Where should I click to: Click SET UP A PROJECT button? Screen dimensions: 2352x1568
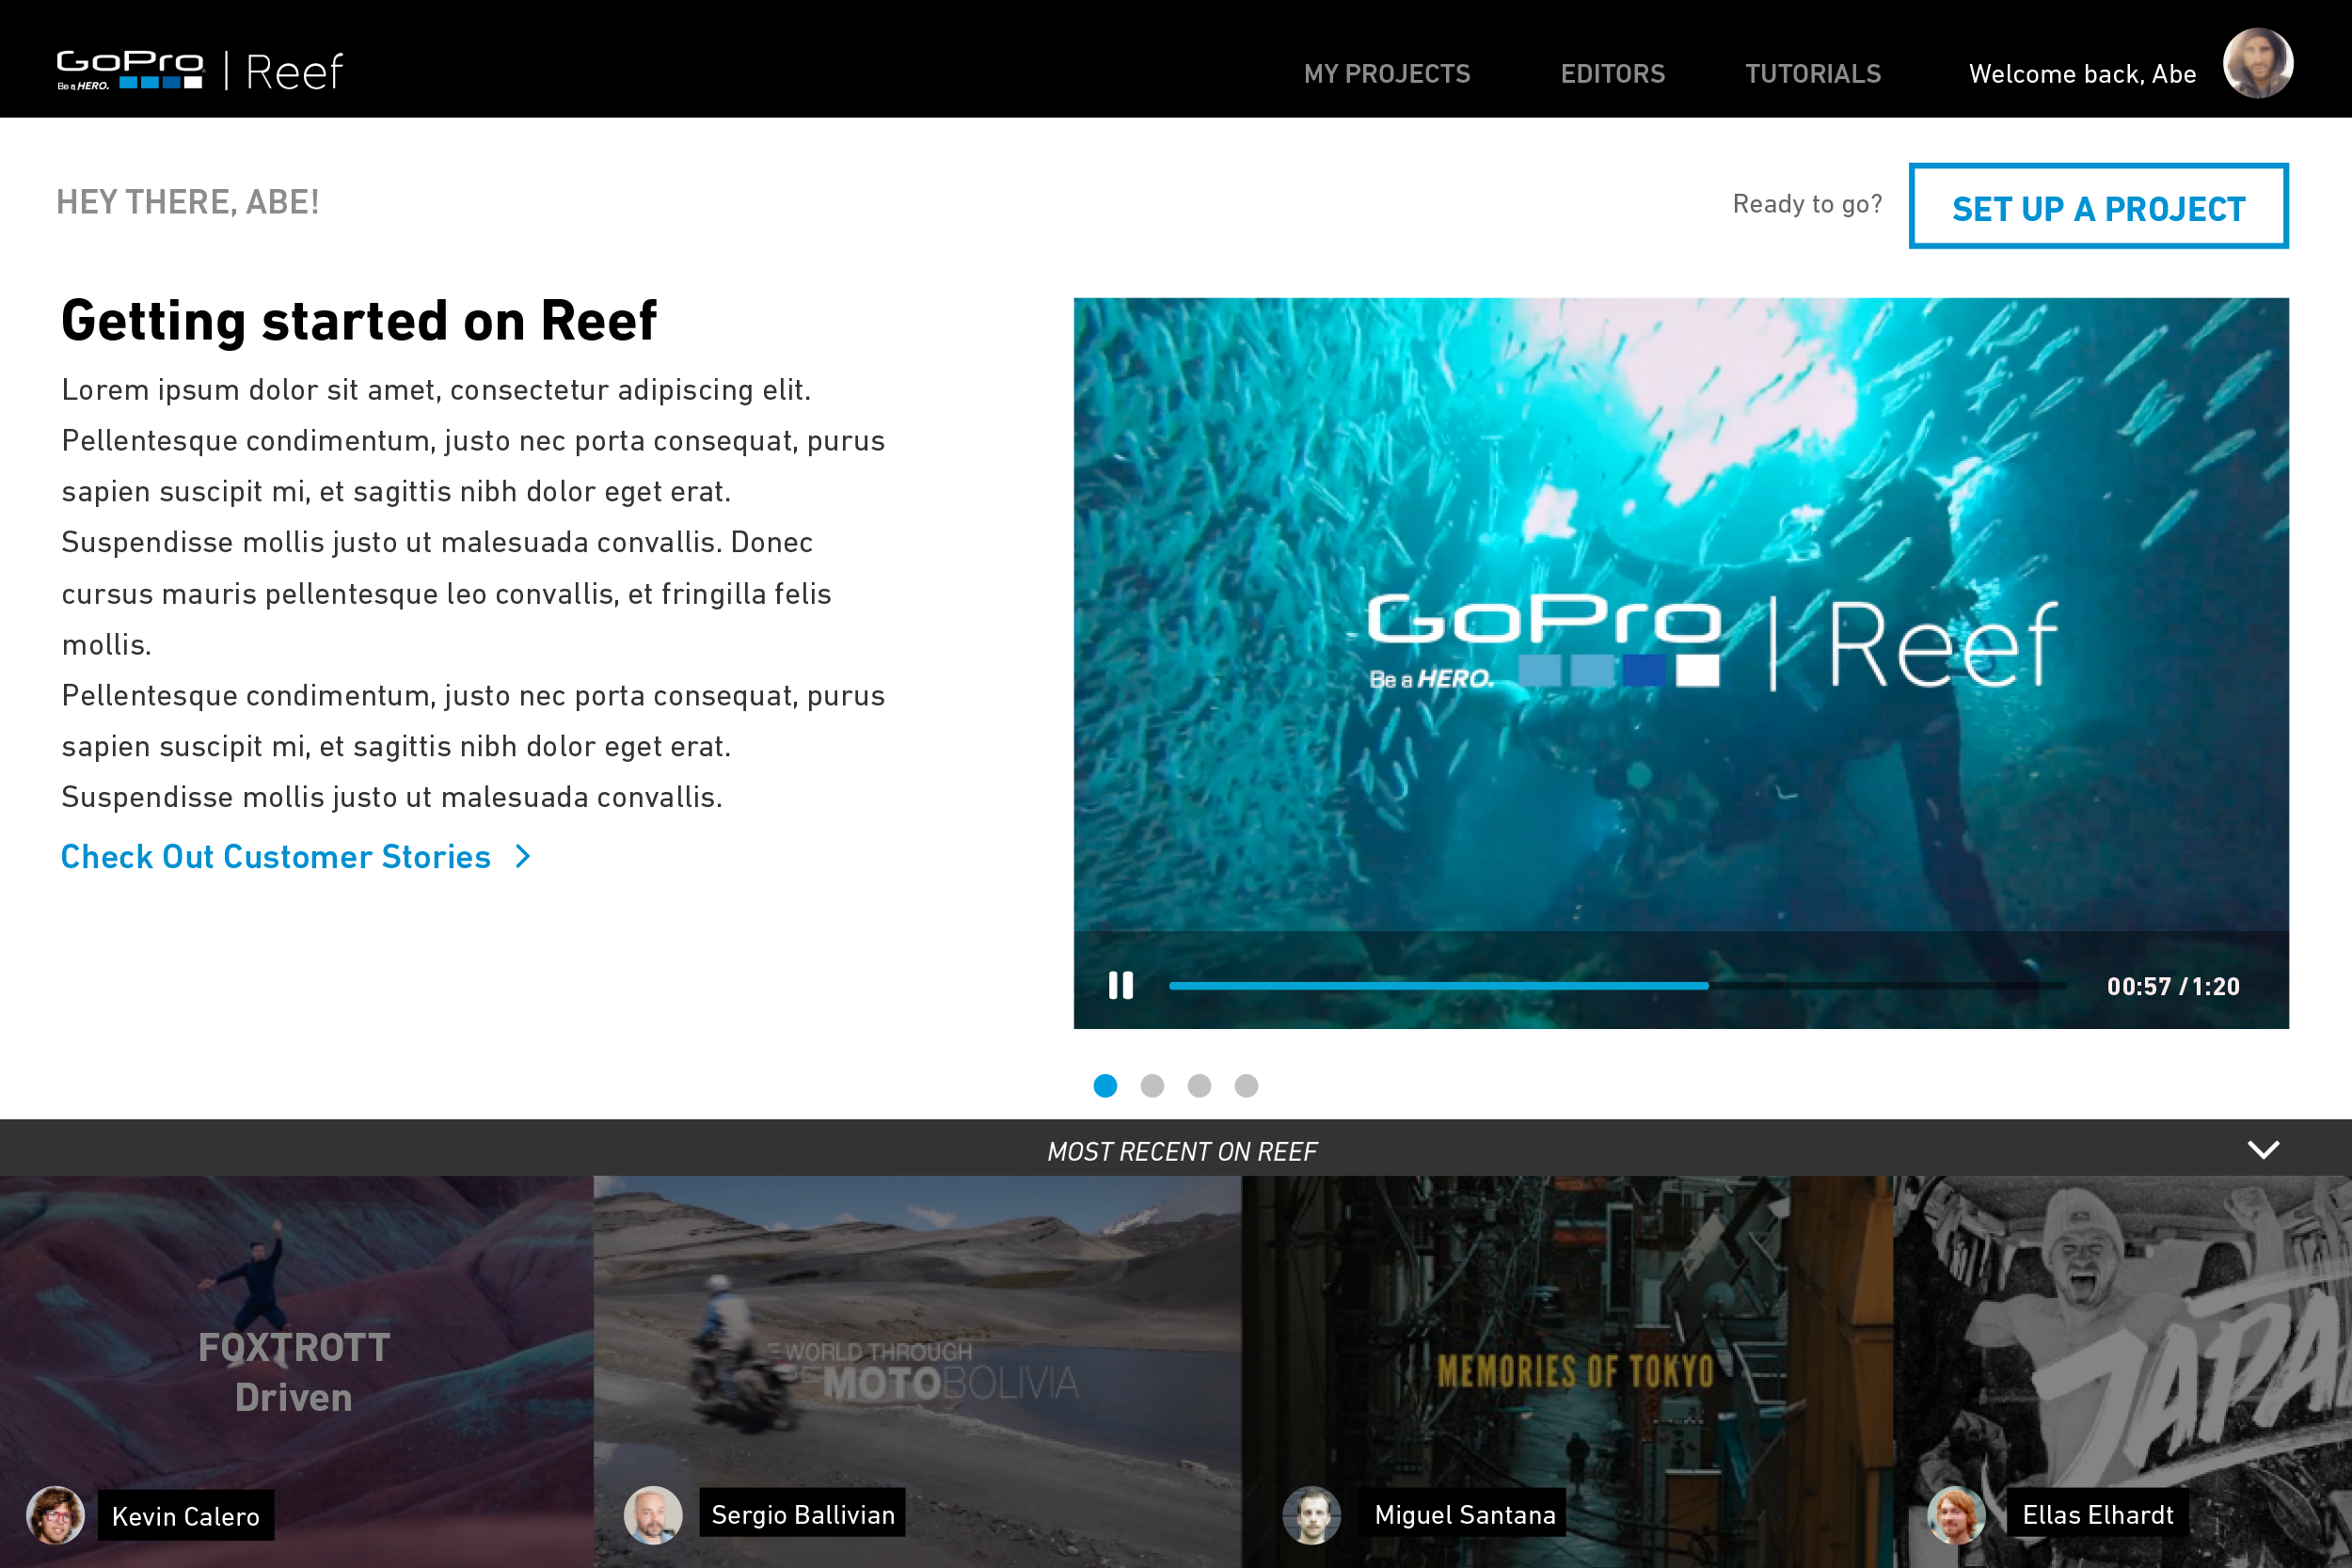[x=2098, y=206]
